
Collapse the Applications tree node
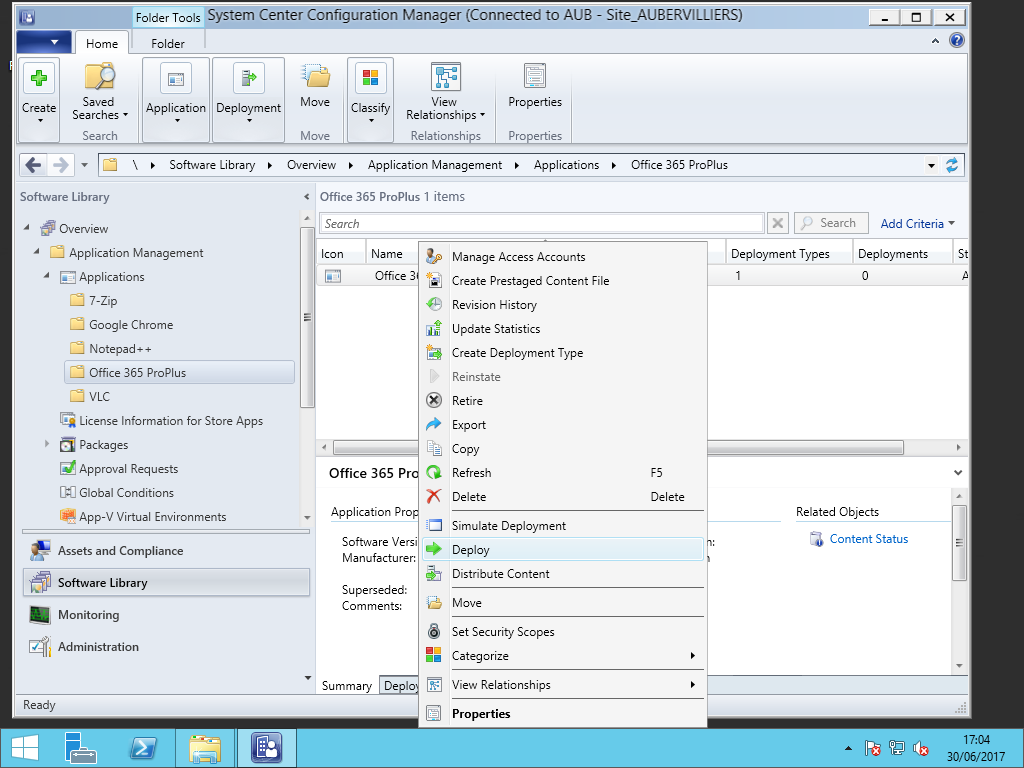(47, 276)
